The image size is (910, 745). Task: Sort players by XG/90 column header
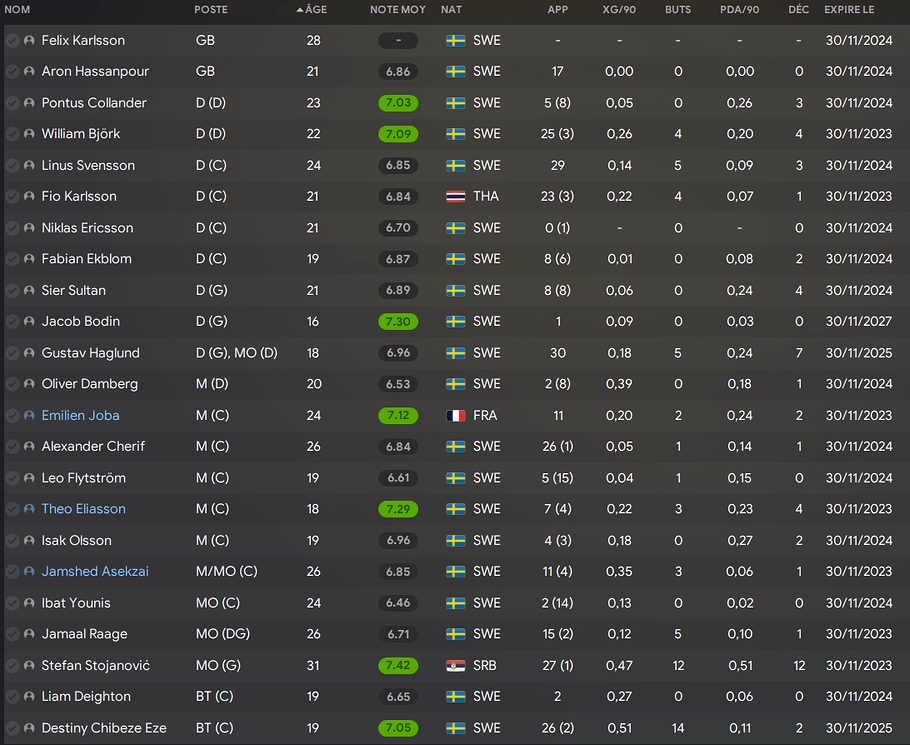click(619, 10)
